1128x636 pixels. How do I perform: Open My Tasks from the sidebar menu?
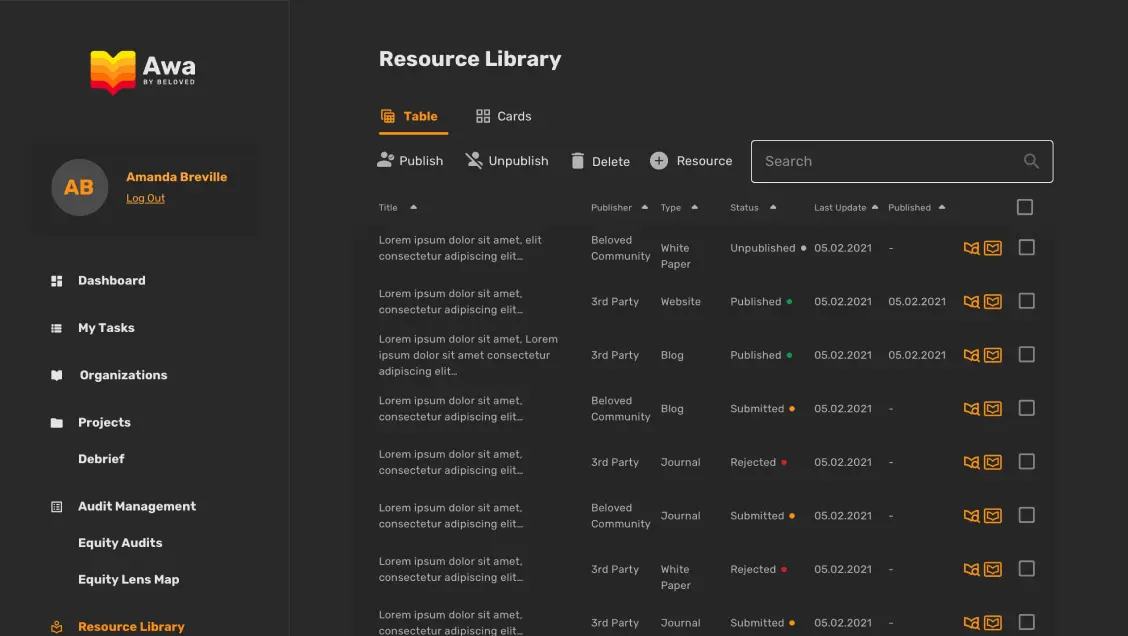(108, 328)
